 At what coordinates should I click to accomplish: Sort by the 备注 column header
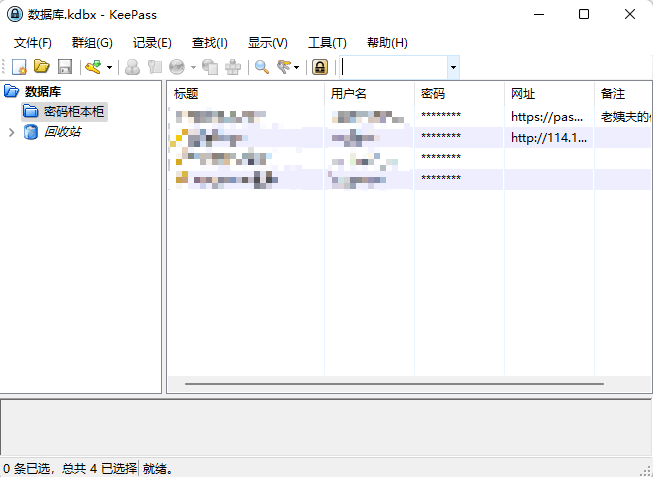point(623,93)
